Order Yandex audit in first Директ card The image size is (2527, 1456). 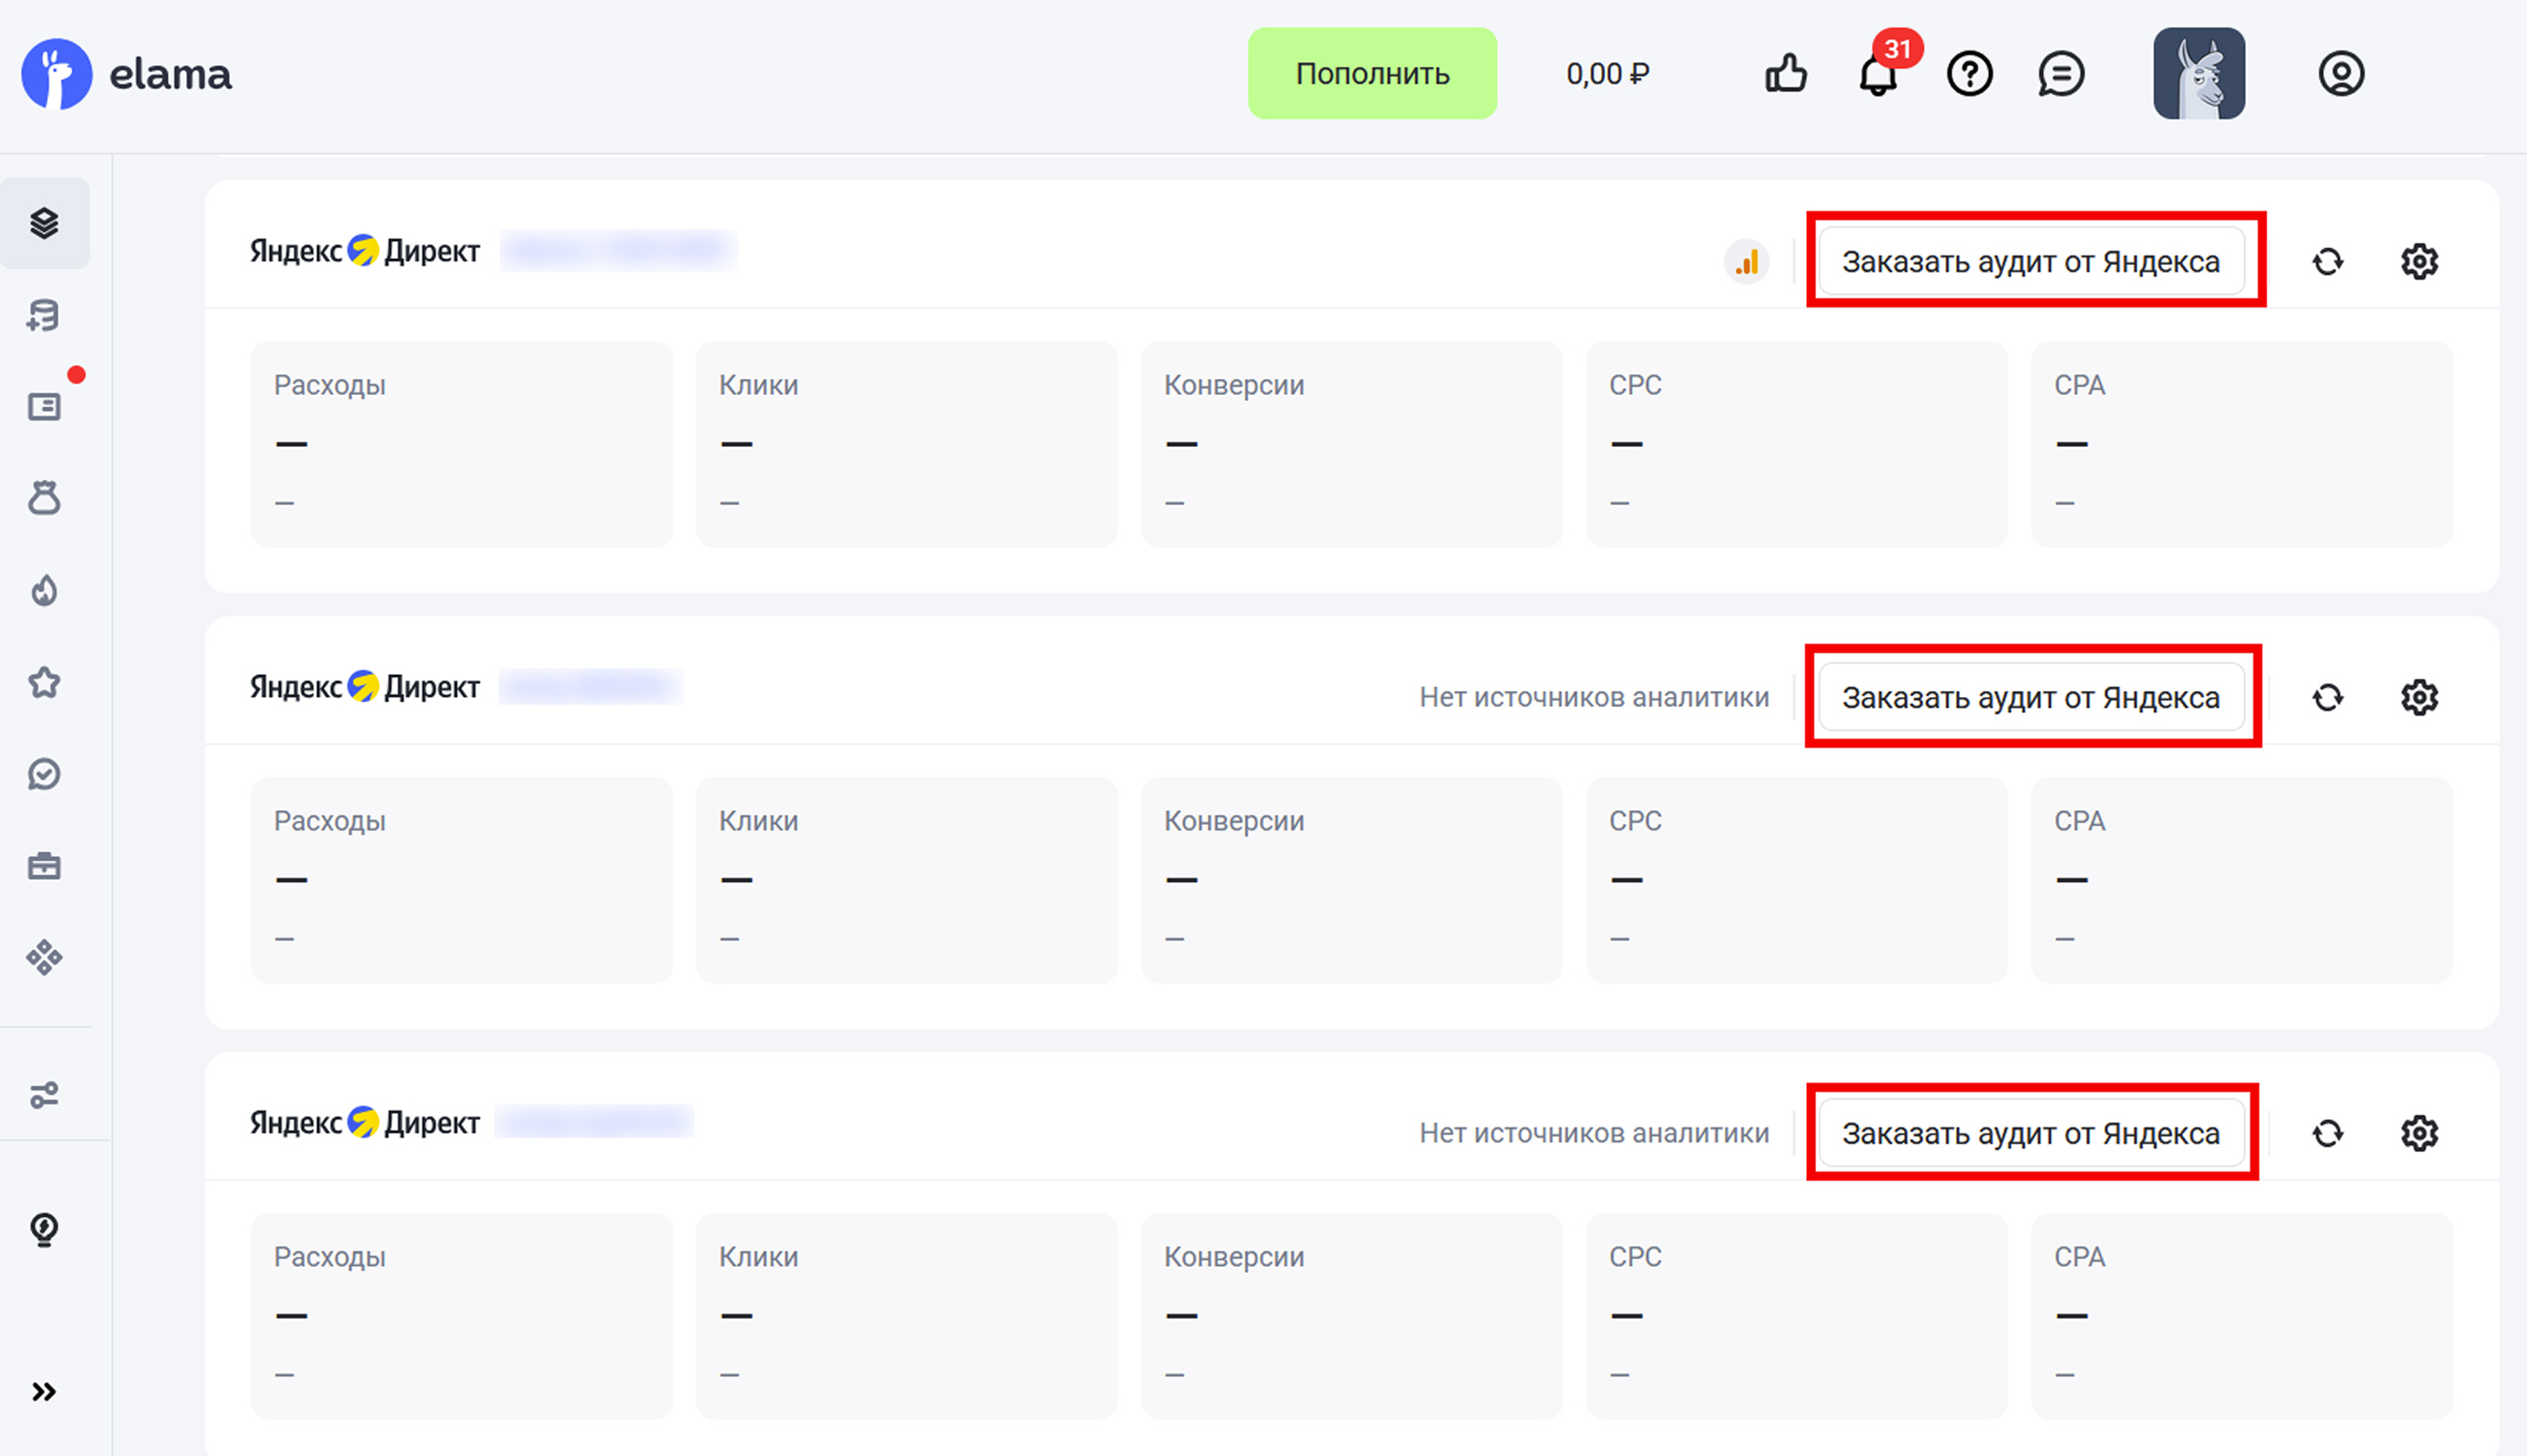(2031, 262)
